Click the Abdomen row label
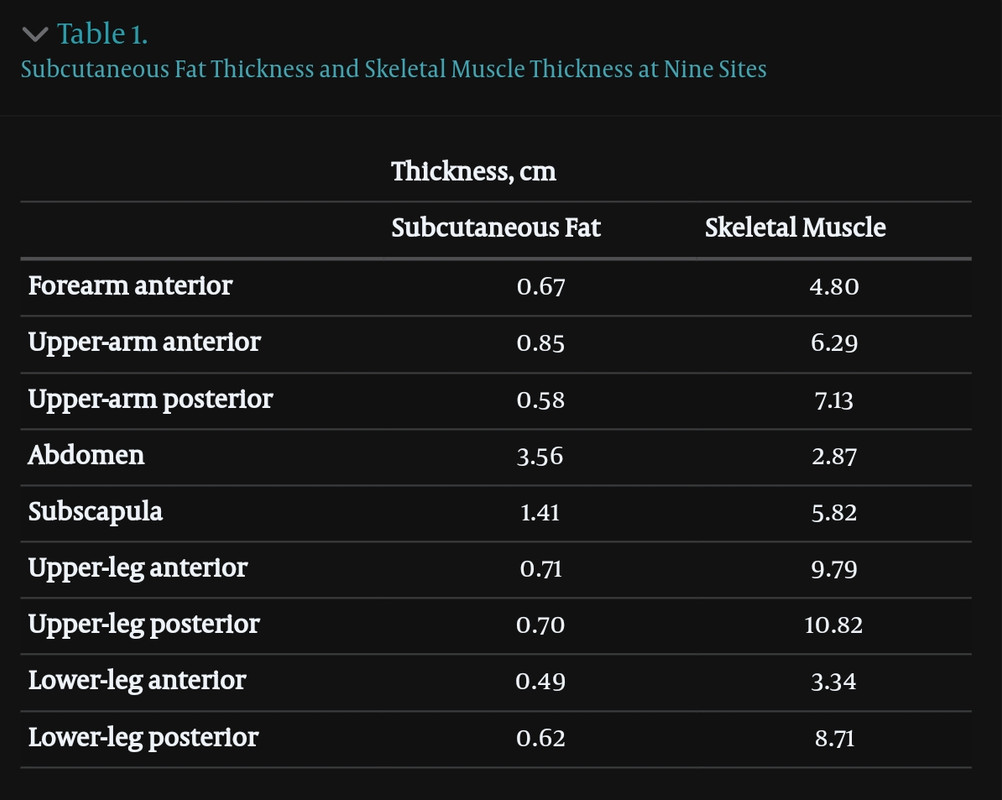 pyautogui.click(x=86, y=455)
